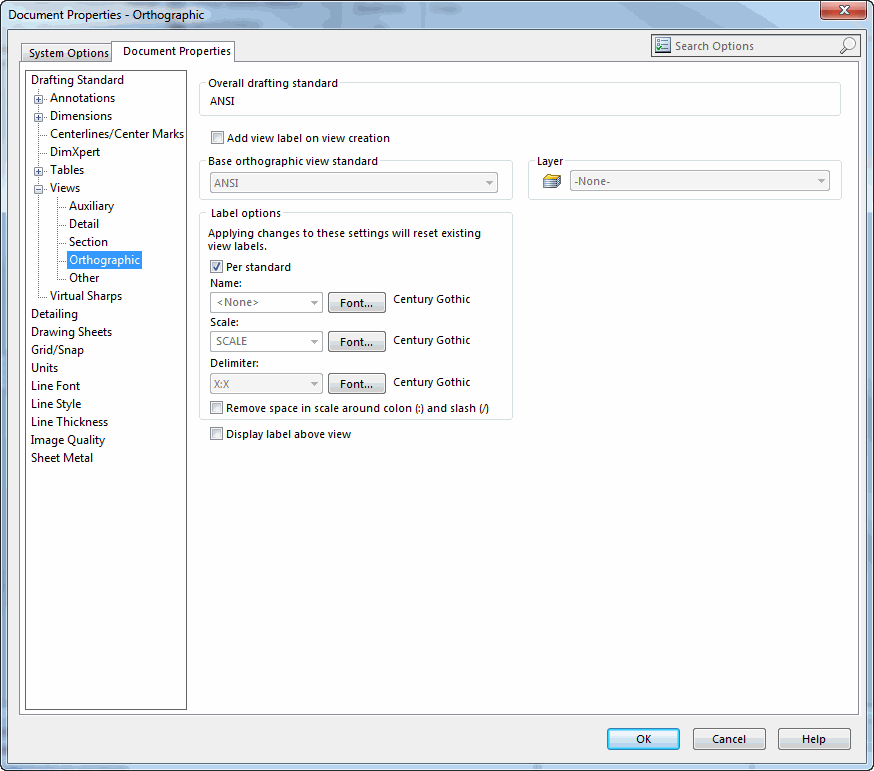The width and height of the screenshot is (874, 771).
Task: Expand the Tables tree node
Action: pyautogui.click(x=38, y=171)
